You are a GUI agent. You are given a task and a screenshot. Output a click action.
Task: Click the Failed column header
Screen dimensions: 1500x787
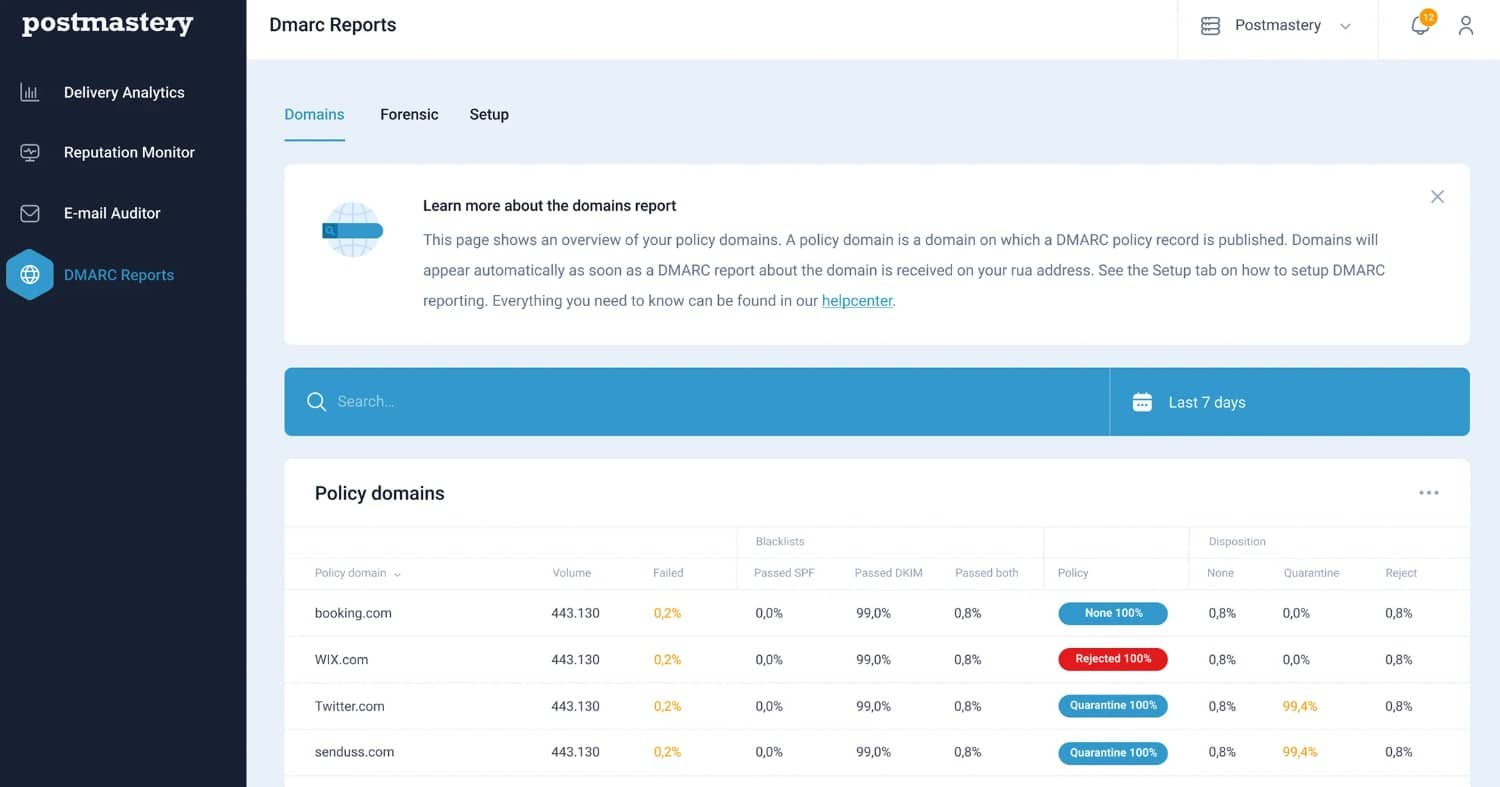pos(668,573)
